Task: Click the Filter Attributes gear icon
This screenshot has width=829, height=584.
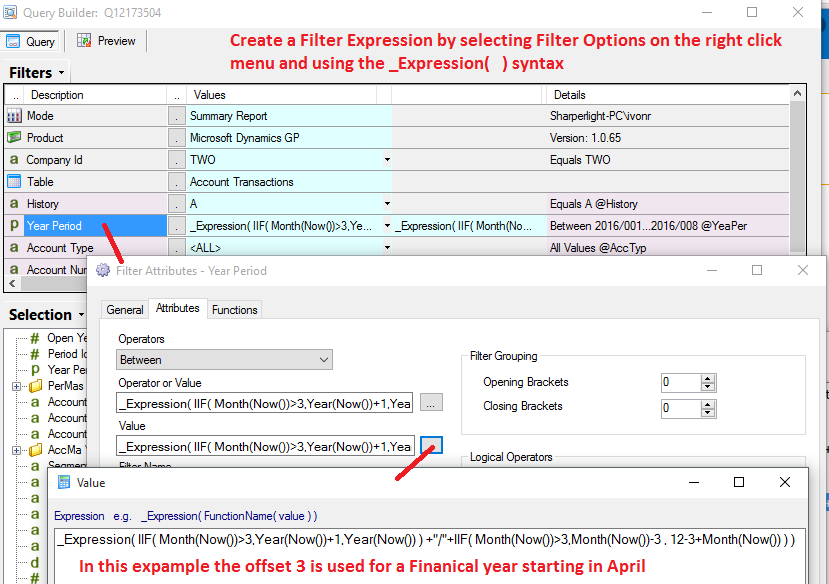Action: tap(103, 270)
